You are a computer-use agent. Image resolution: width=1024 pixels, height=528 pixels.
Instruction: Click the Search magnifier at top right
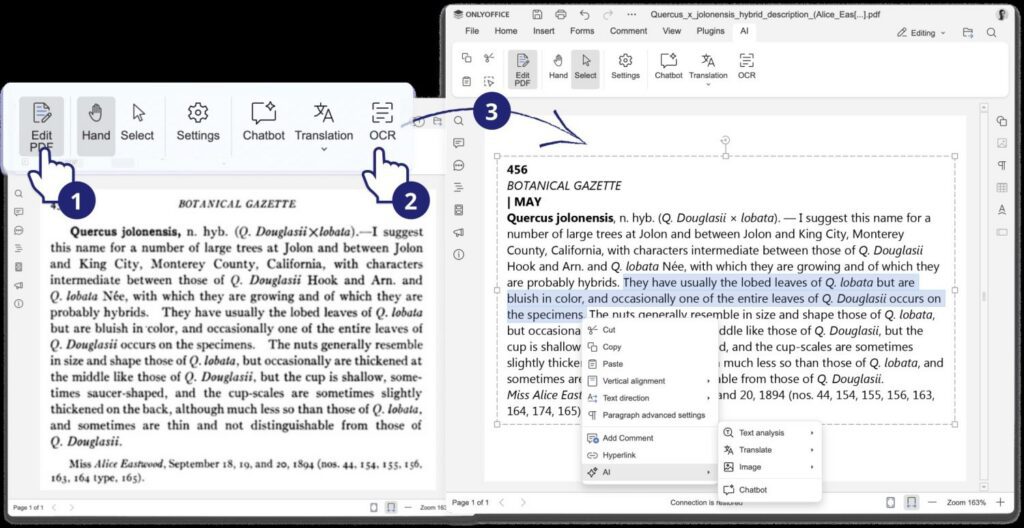tap(991, 32)
